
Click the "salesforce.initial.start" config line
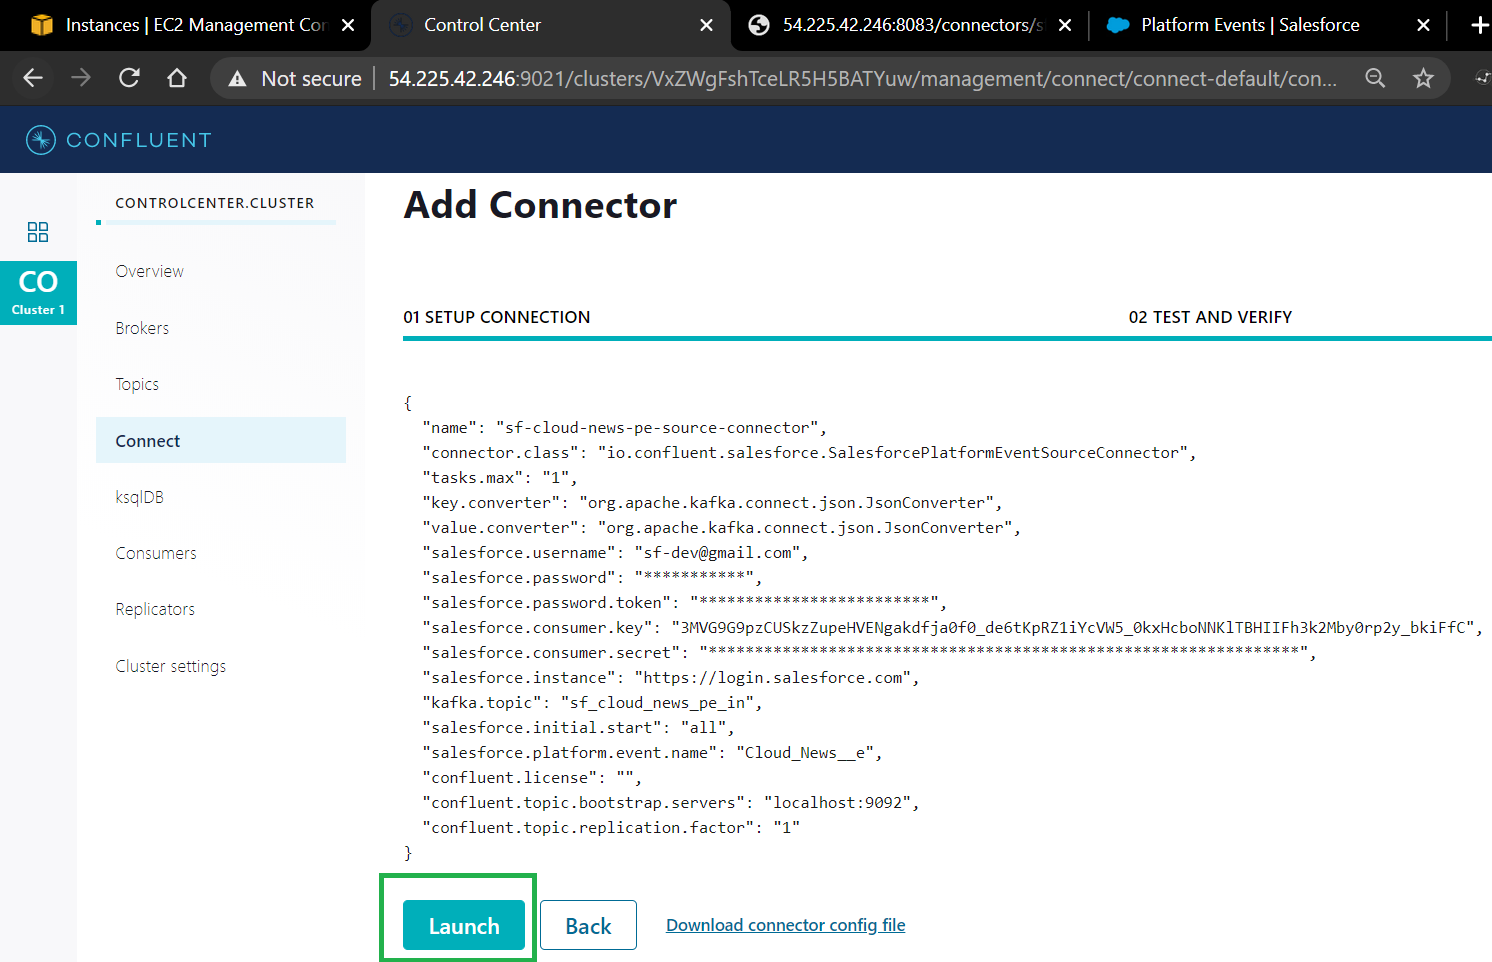[579, 728]
